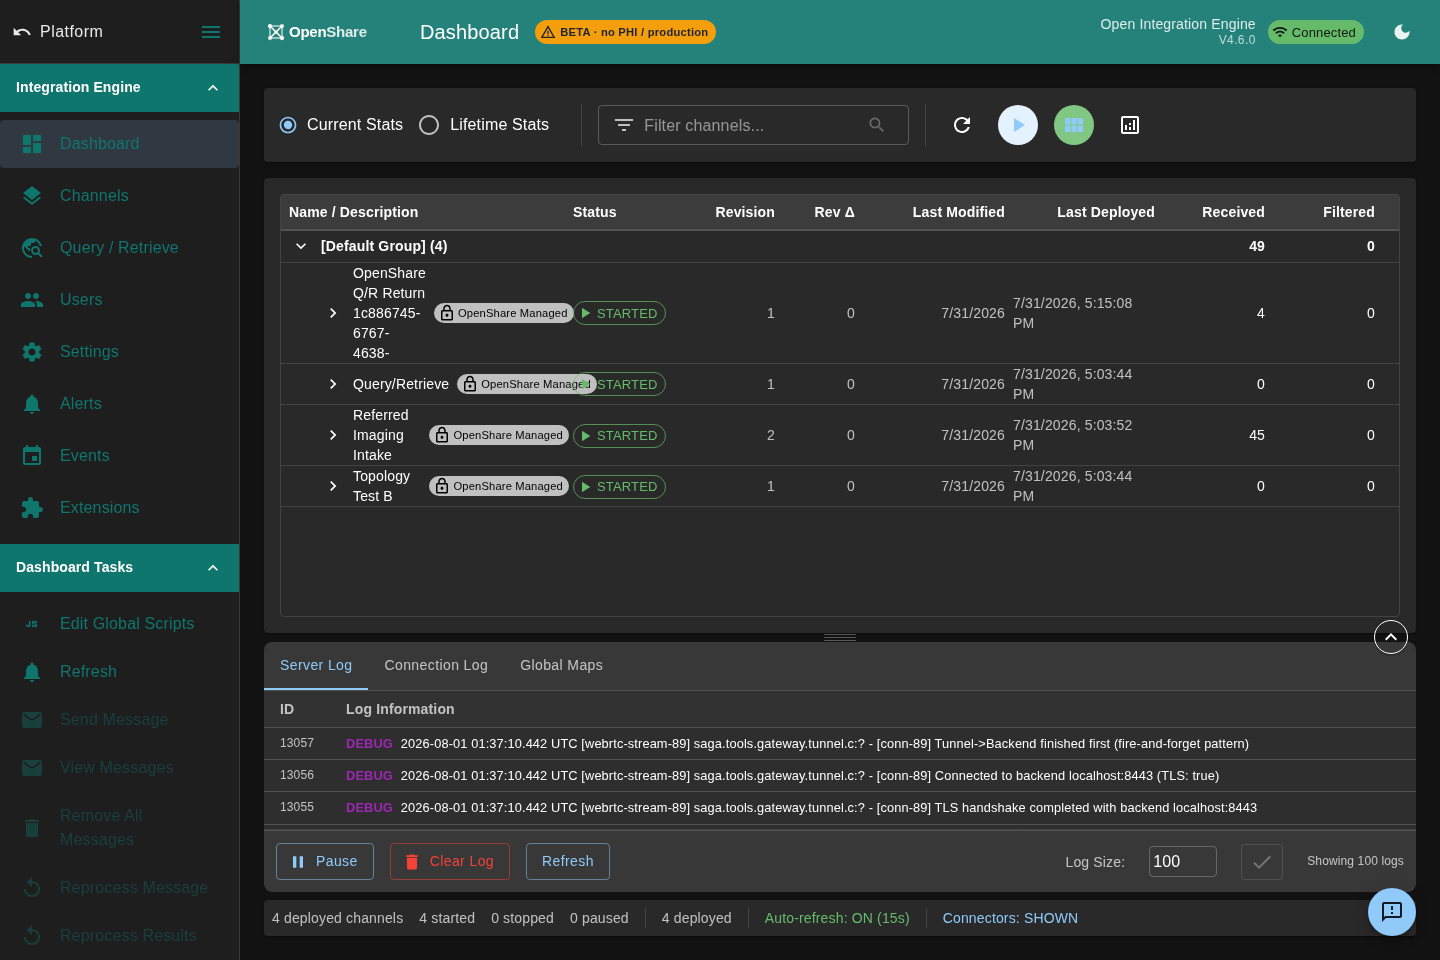Open Edit Global Scripts task

coord(120,624)
